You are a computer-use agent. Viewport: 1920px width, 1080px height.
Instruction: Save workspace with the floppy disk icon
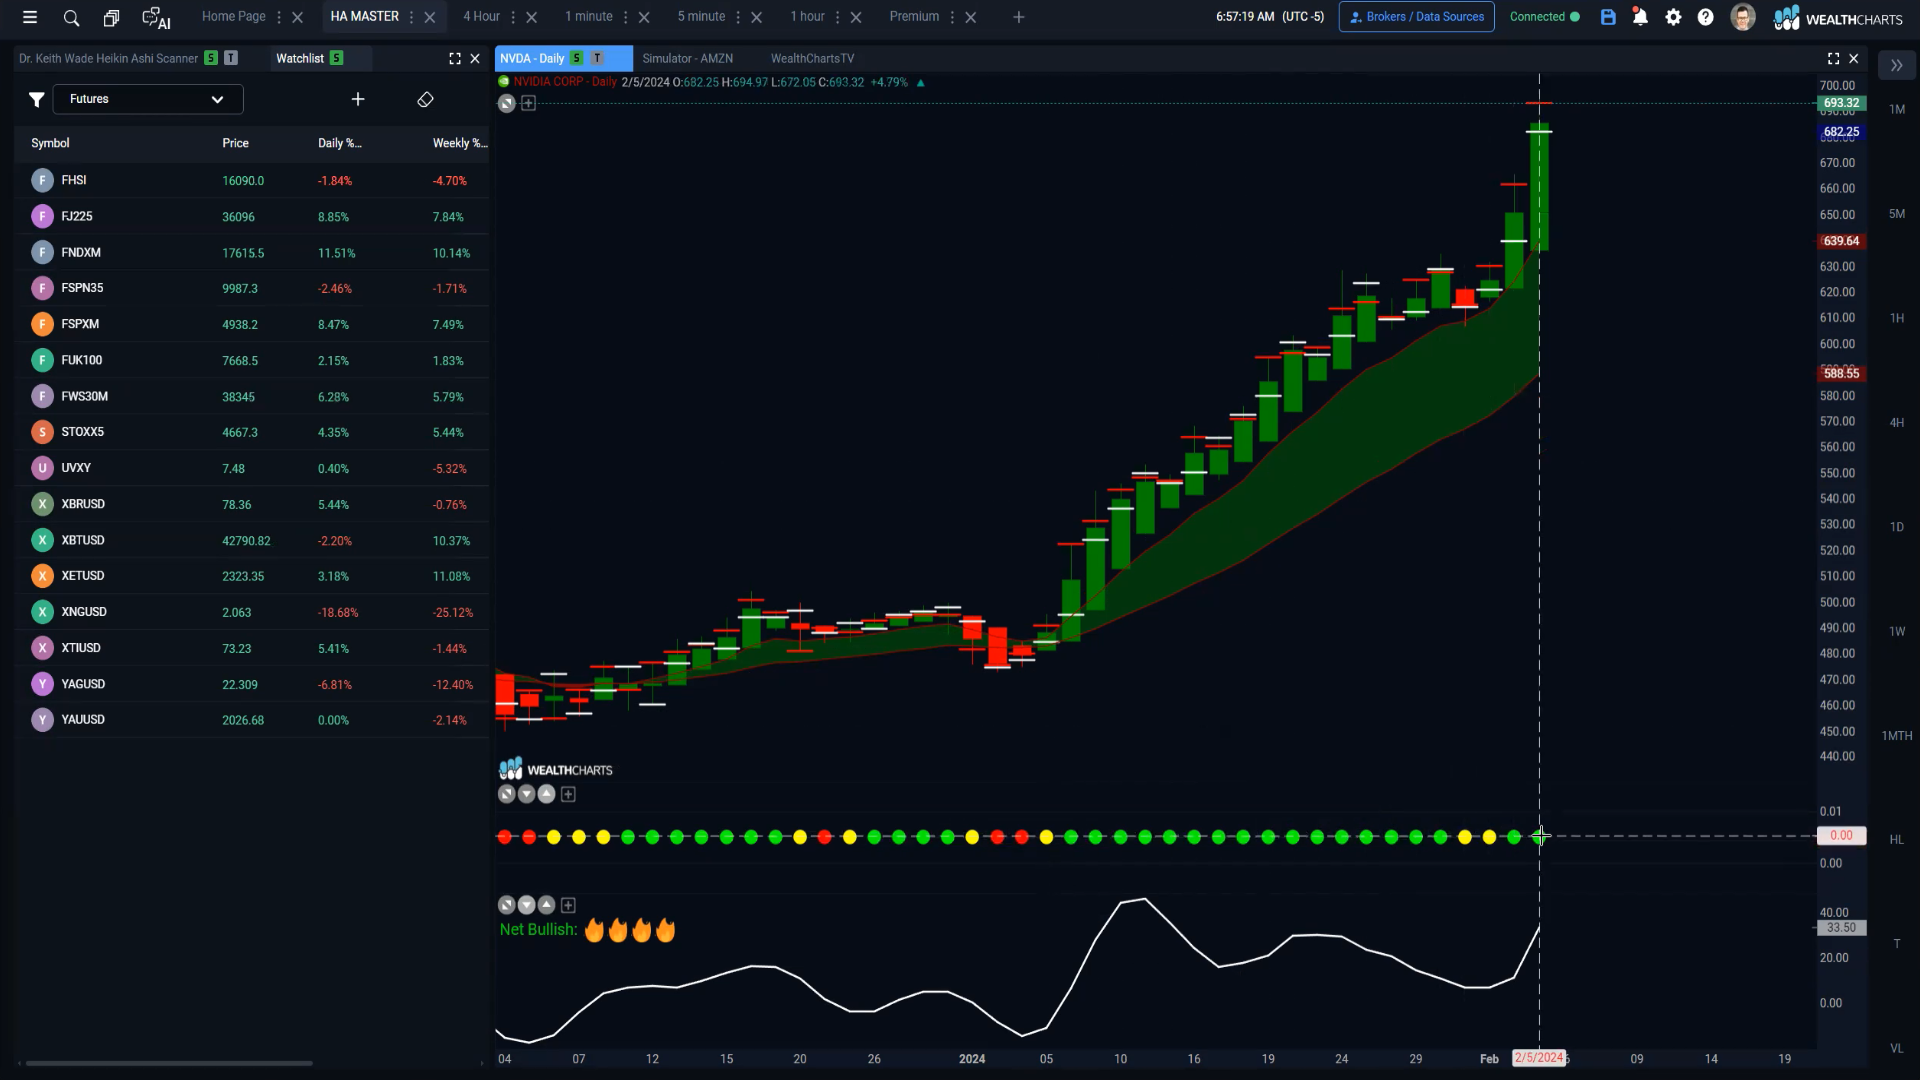tap(1608, 17)
